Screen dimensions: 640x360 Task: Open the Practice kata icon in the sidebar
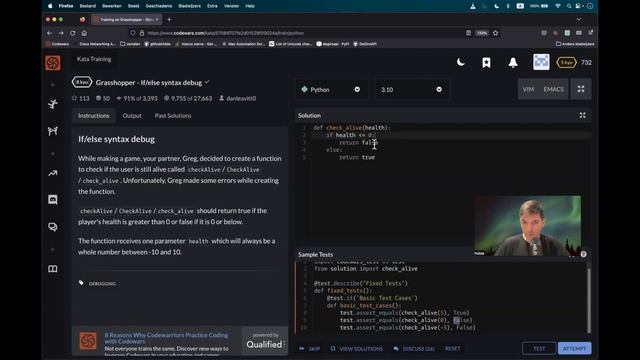(x=53, y=104)
